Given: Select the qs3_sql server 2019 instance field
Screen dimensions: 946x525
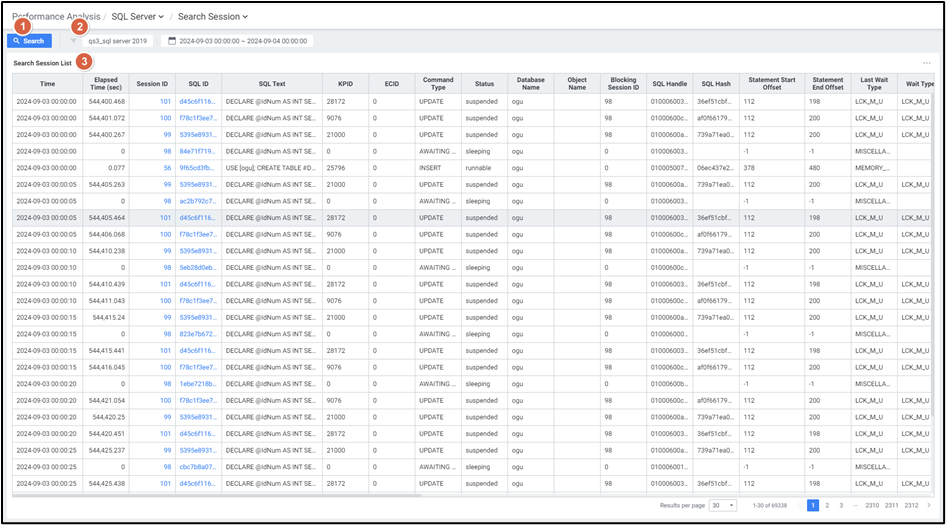Looking at the screenshot, I should point(118,41).
